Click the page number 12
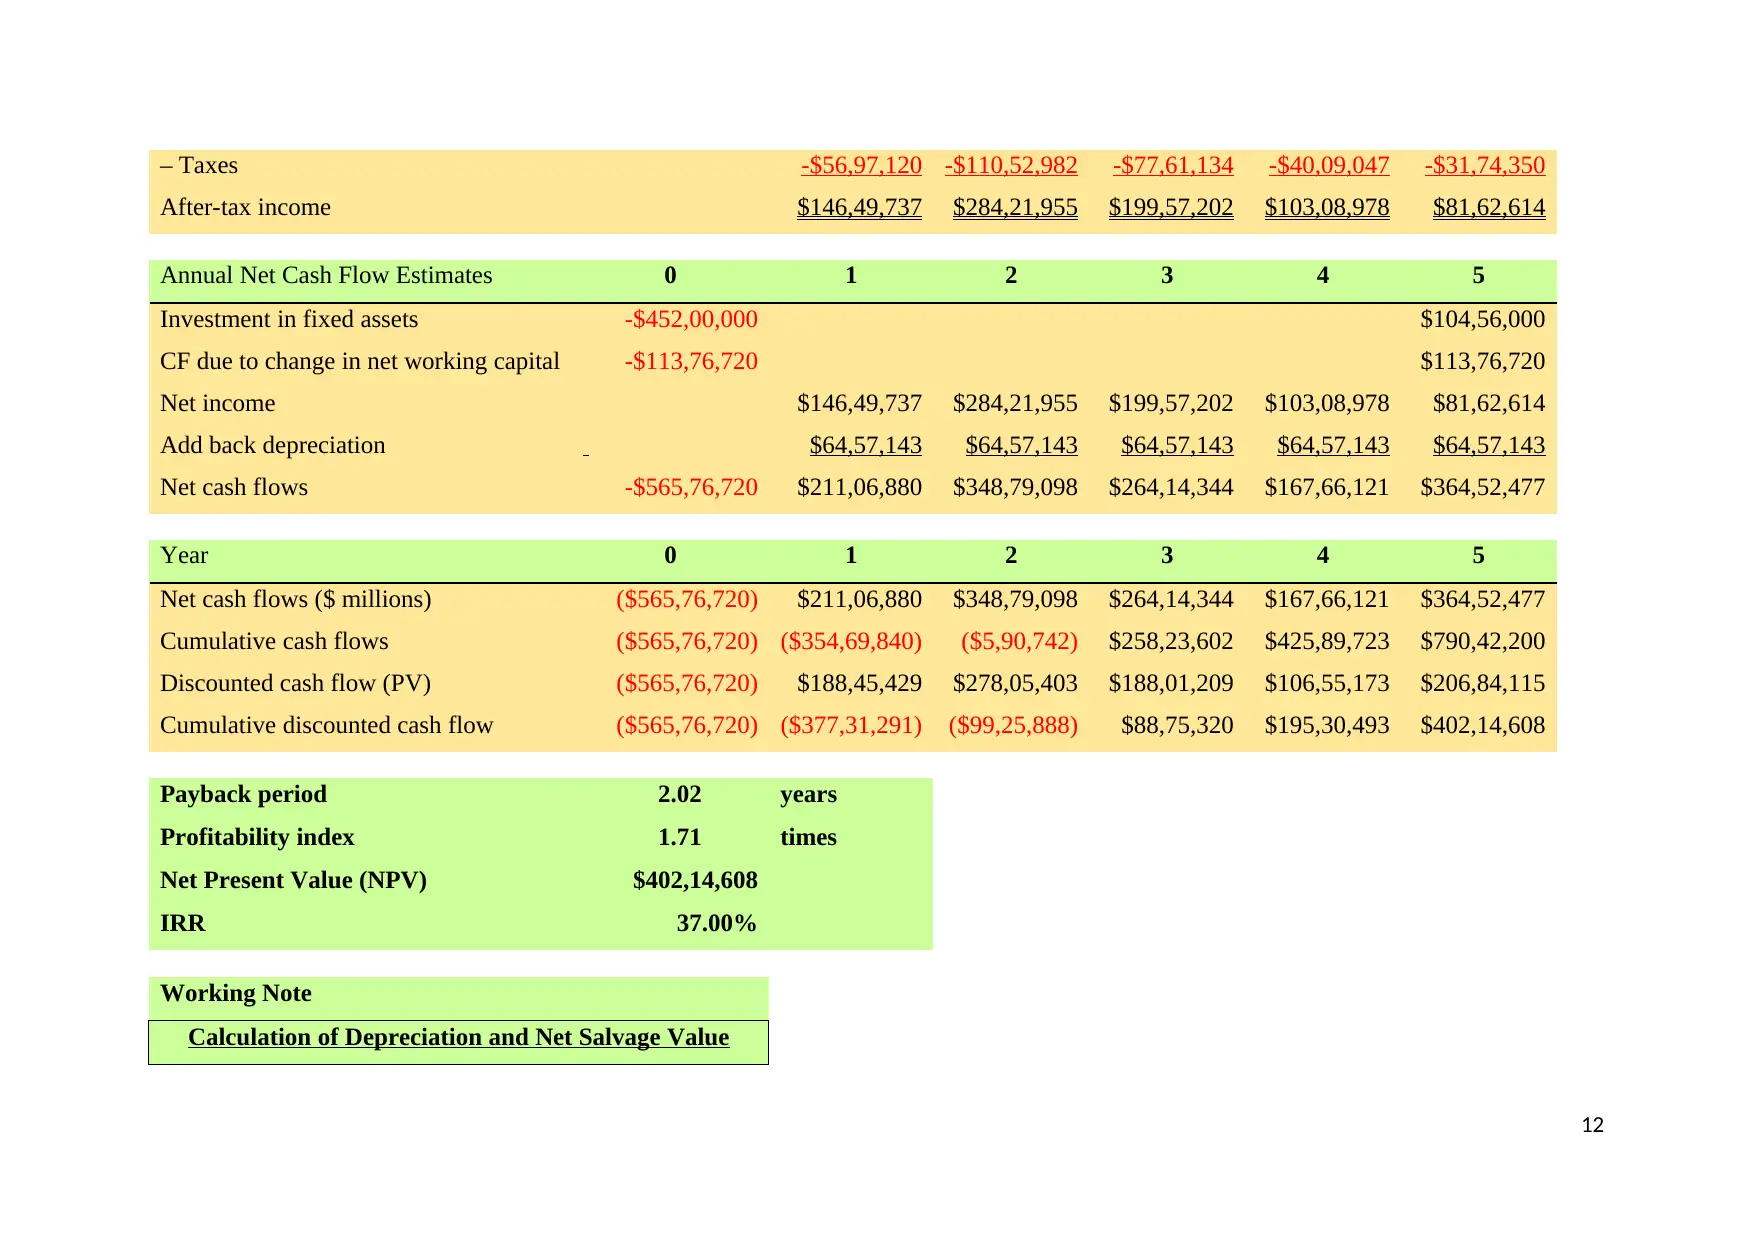The width and height of the screenshot is (1754, 1241). 1592,1126
